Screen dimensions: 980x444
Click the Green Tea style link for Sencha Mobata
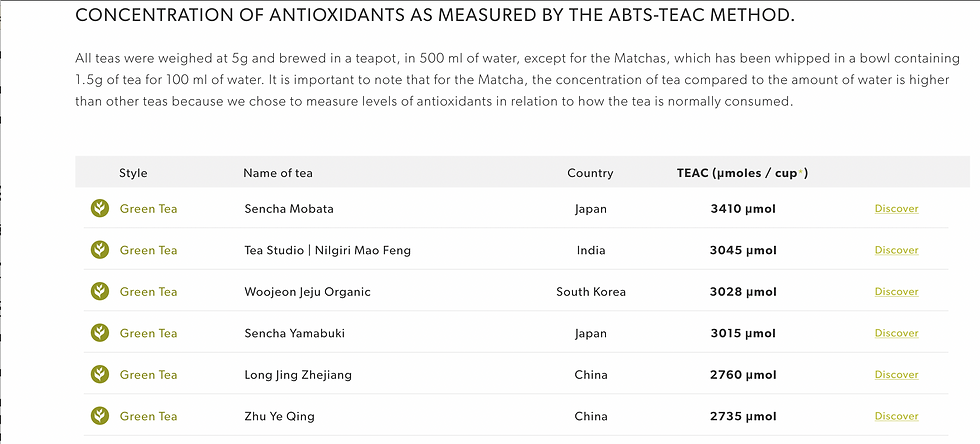coord(148,209)
